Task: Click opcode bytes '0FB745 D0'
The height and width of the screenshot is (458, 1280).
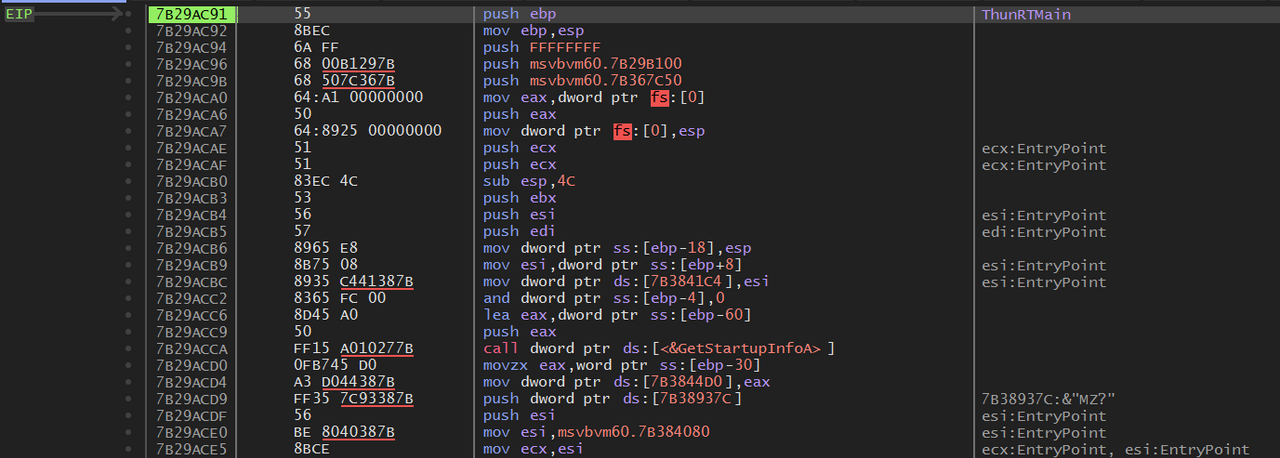Action: pyautogui.click(x=333, y=366)
